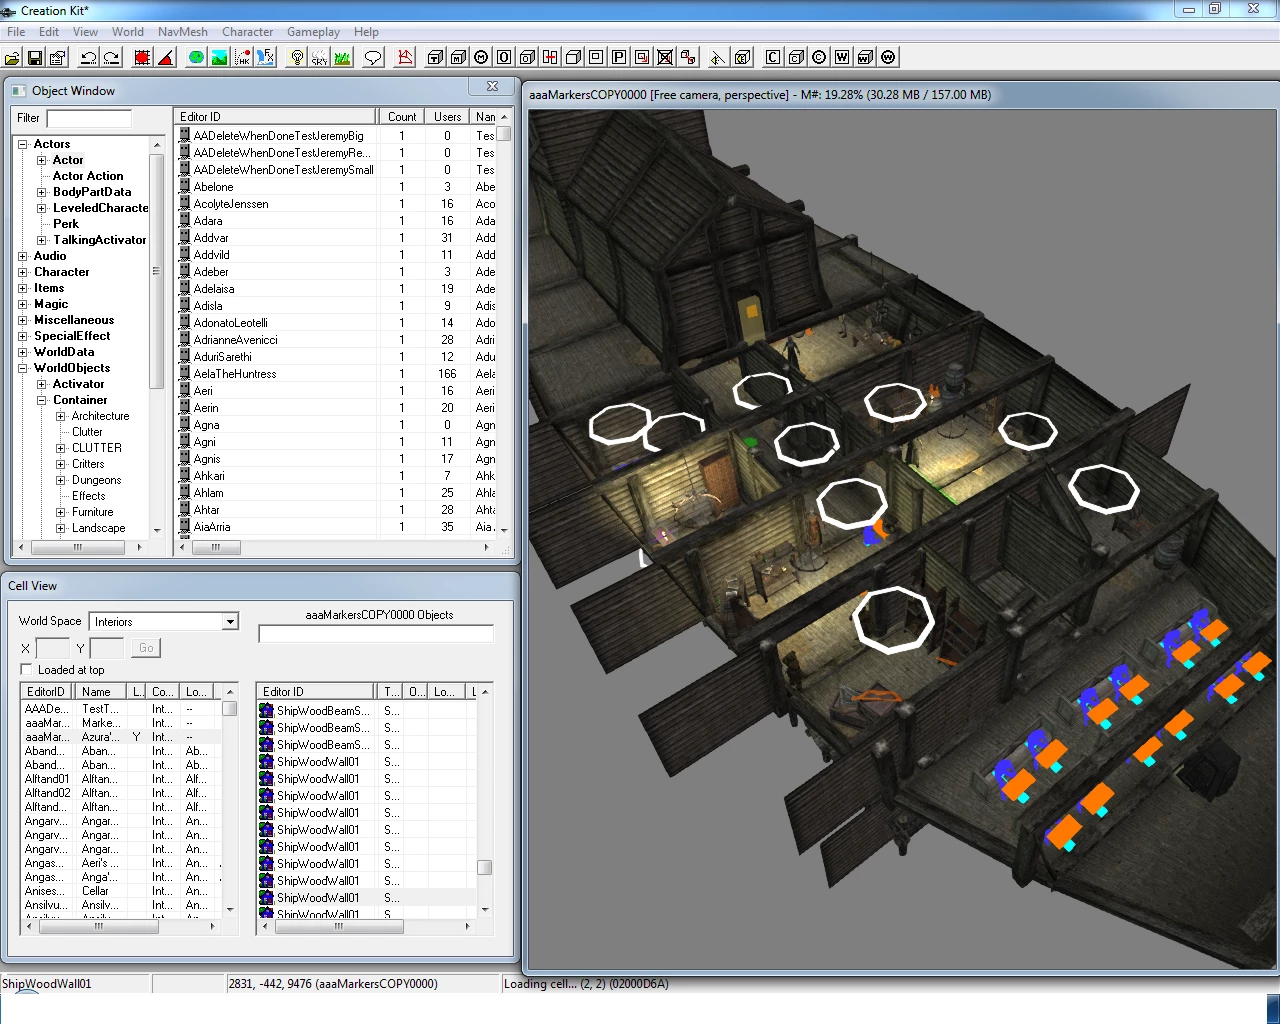Open the Character menu
The width and height of the screenshot is (1280, 1024).
point(248,32)
